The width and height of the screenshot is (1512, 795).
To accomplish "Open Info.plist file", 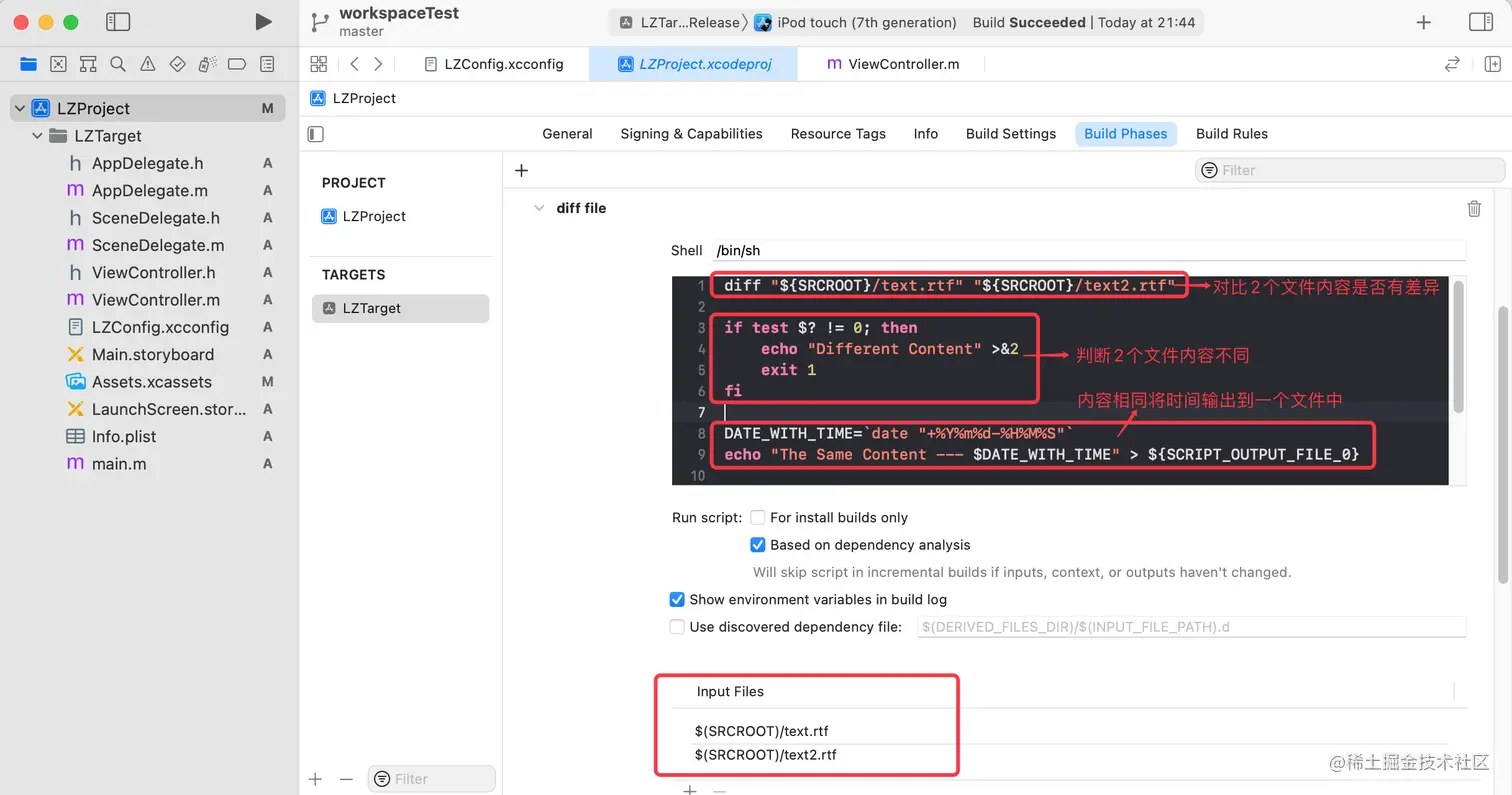I will click(124, 436).
